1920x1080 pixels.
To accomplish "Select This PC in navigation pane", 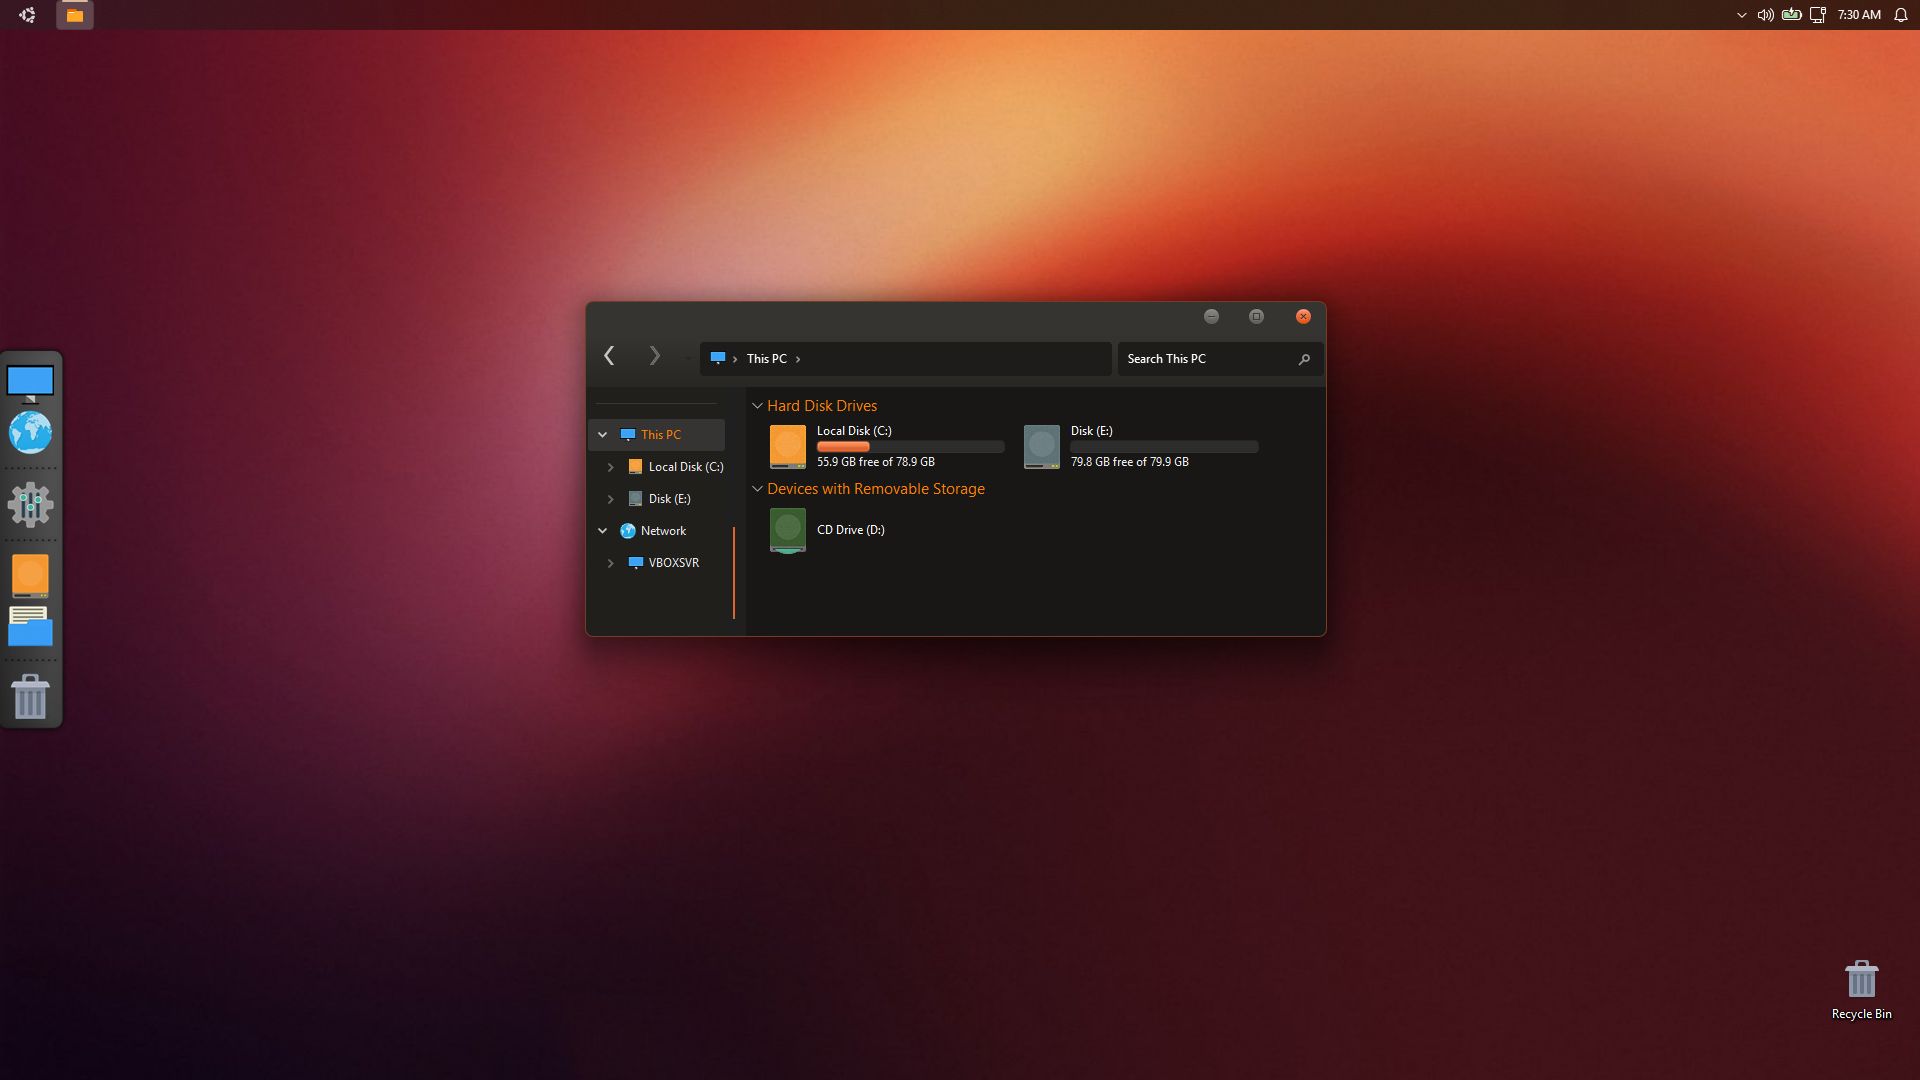I will coord(660,435).
